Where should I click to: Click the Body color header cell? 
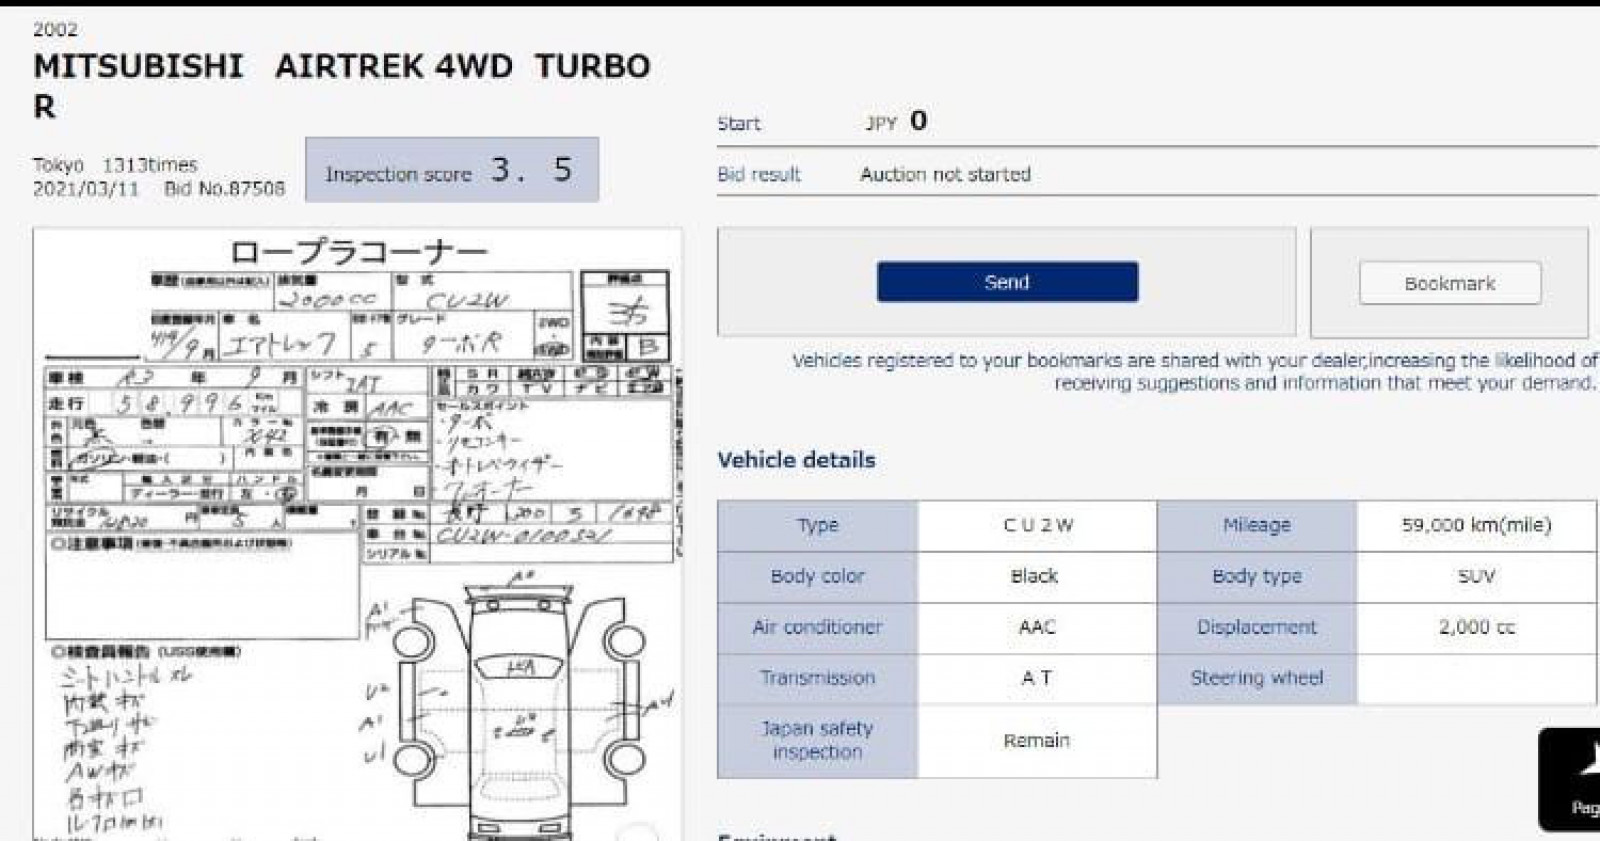click(x=818, y=576)
